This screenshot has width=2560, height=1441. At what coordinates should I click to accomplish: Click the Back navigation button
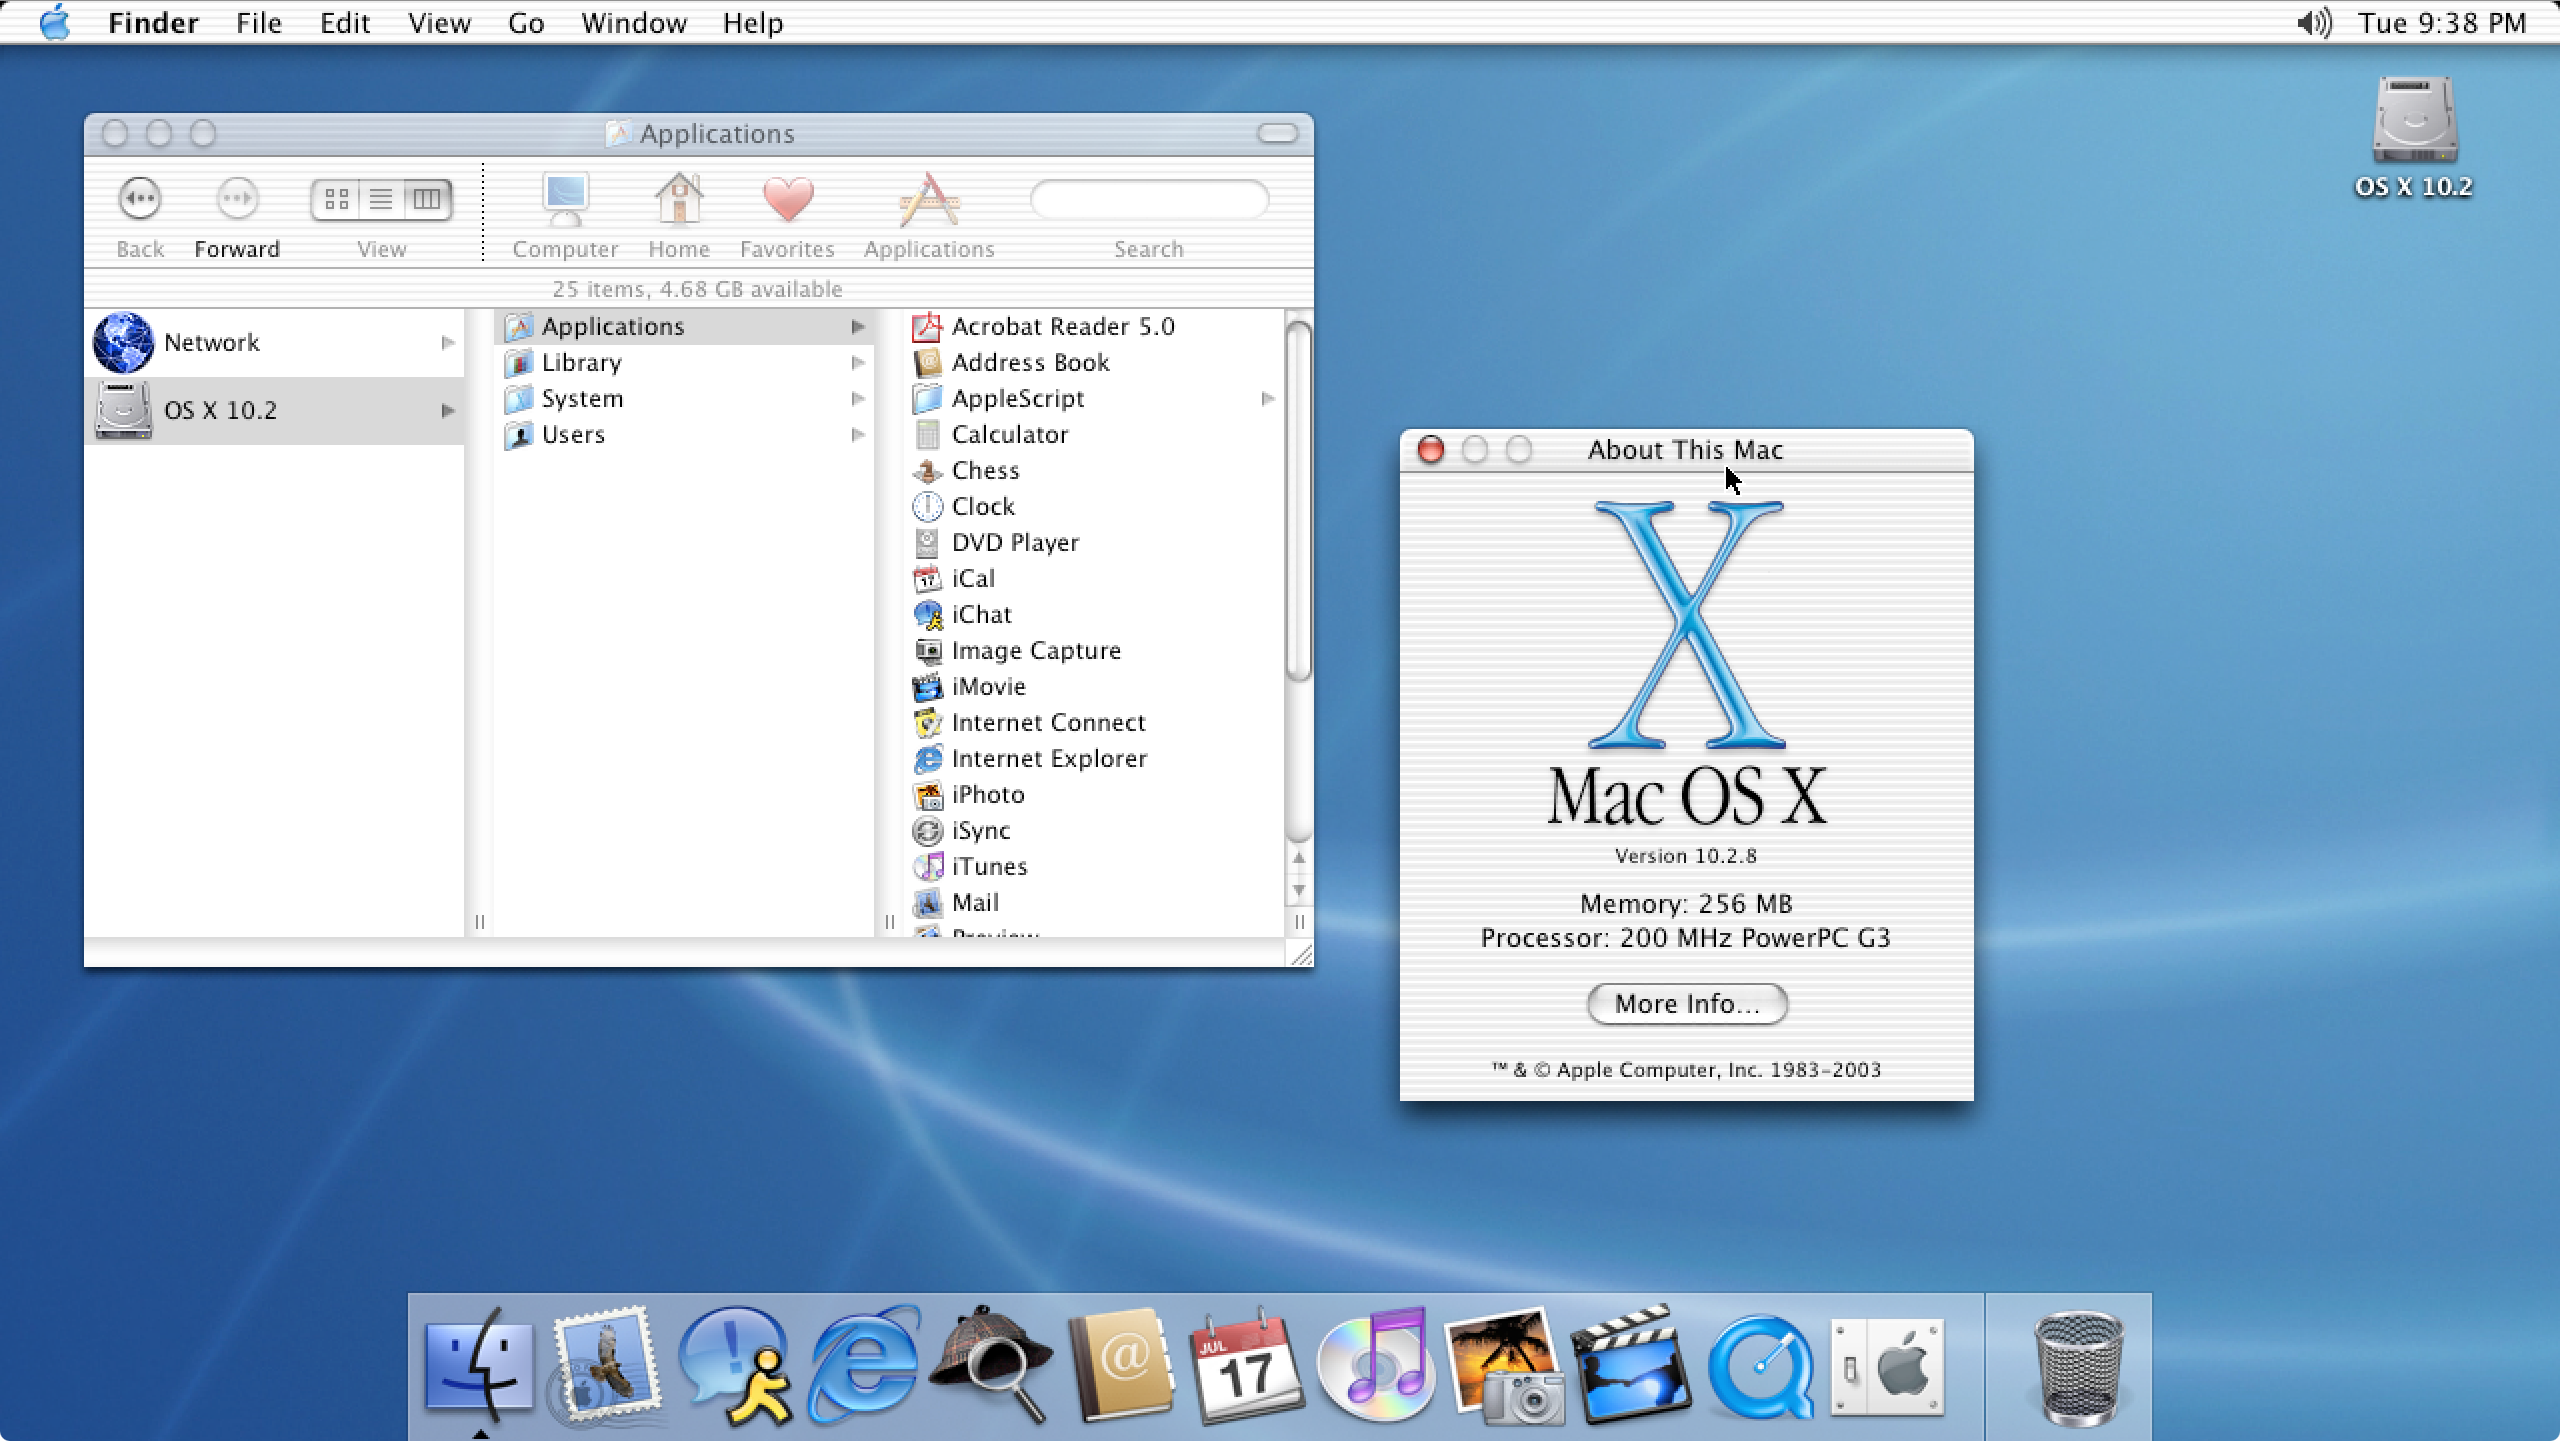tap(141, 197)
